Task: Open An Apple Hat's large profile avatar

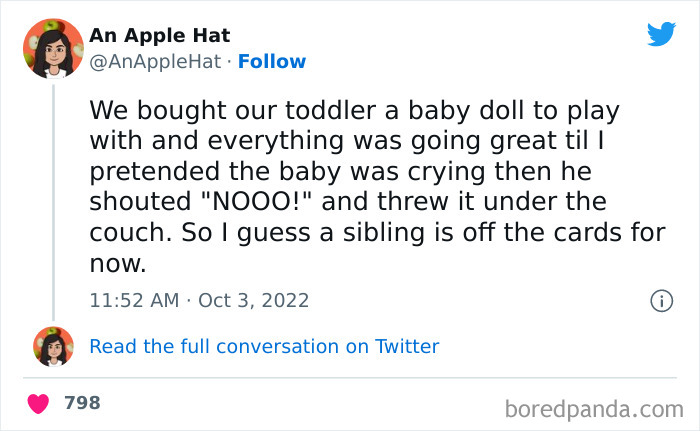Action: coord(53,48)
